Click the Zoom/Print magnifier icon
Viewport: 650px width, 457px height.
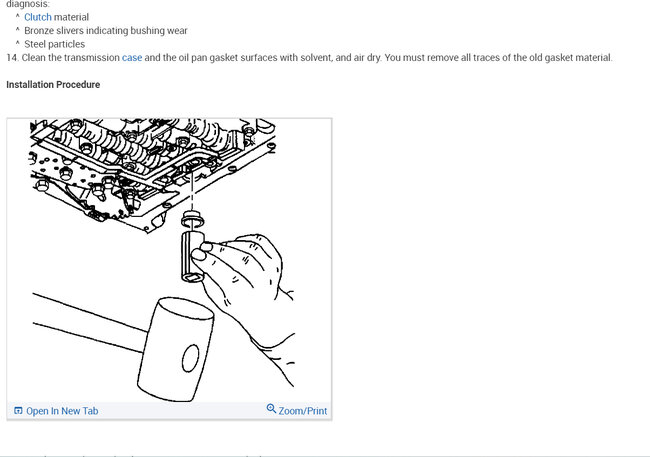271,408
